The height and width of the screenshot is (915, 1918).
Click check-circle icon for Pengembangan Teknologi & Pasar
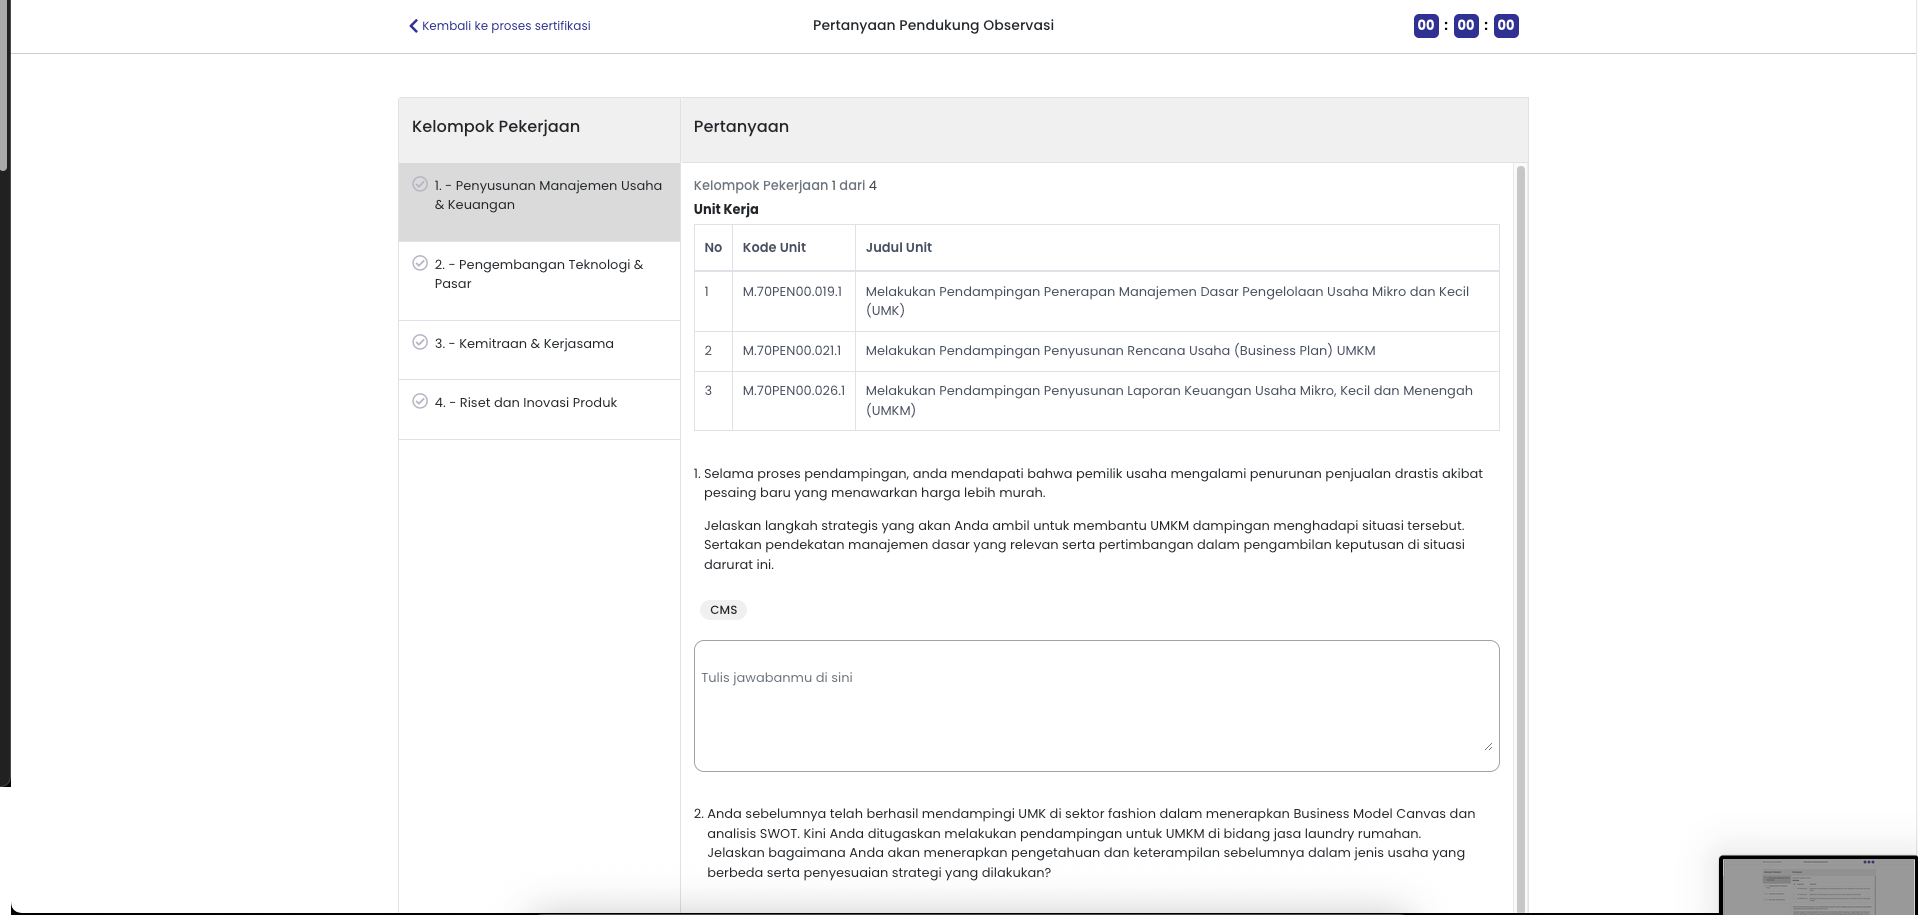click(420, 263)
